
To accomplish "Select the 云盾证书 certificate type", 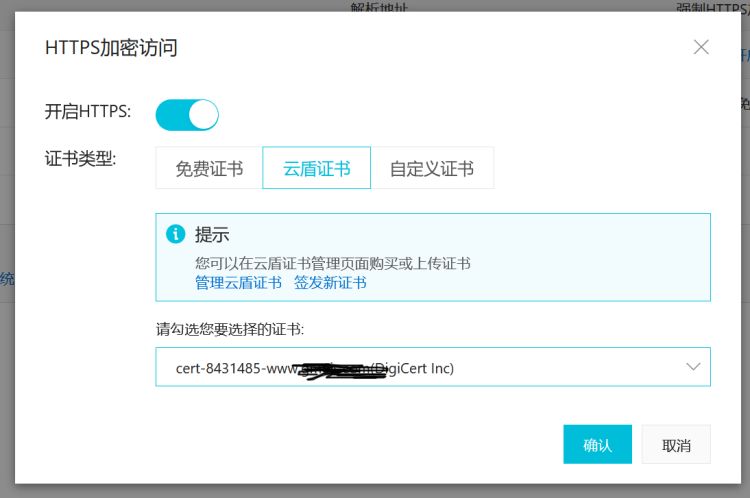I will click(x=317, y=168).
